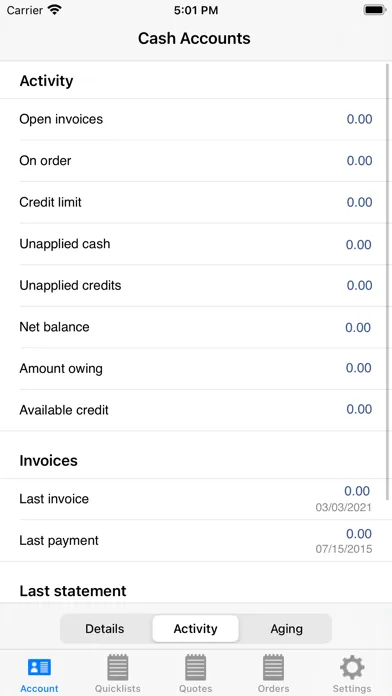The height and width of the screenshot is (696, 392).
Task: Open the Last invoice entry
Action: [x=196, y=499]
